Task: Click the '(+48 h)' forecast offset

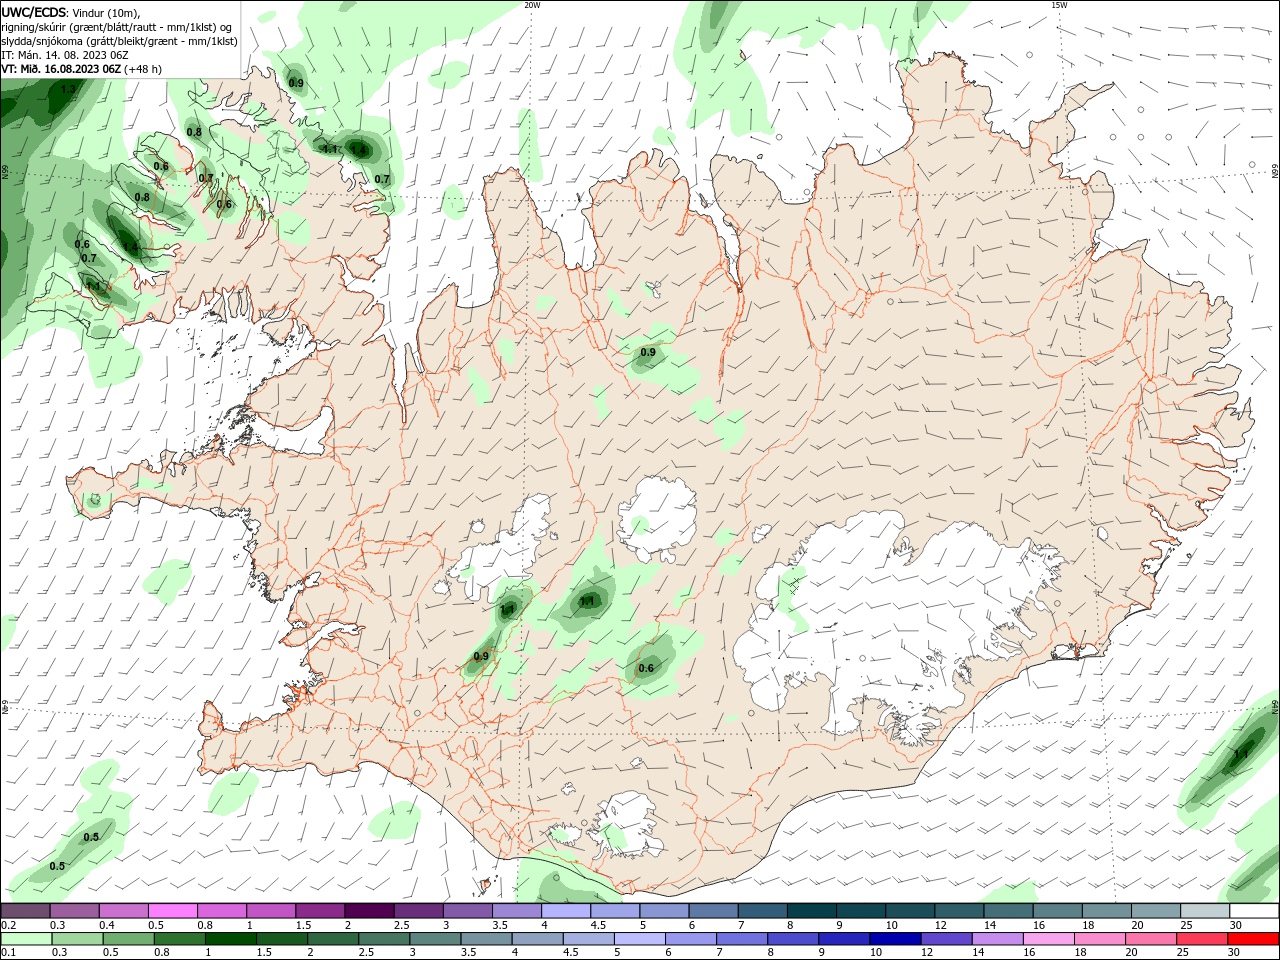Action: point(143,69)
